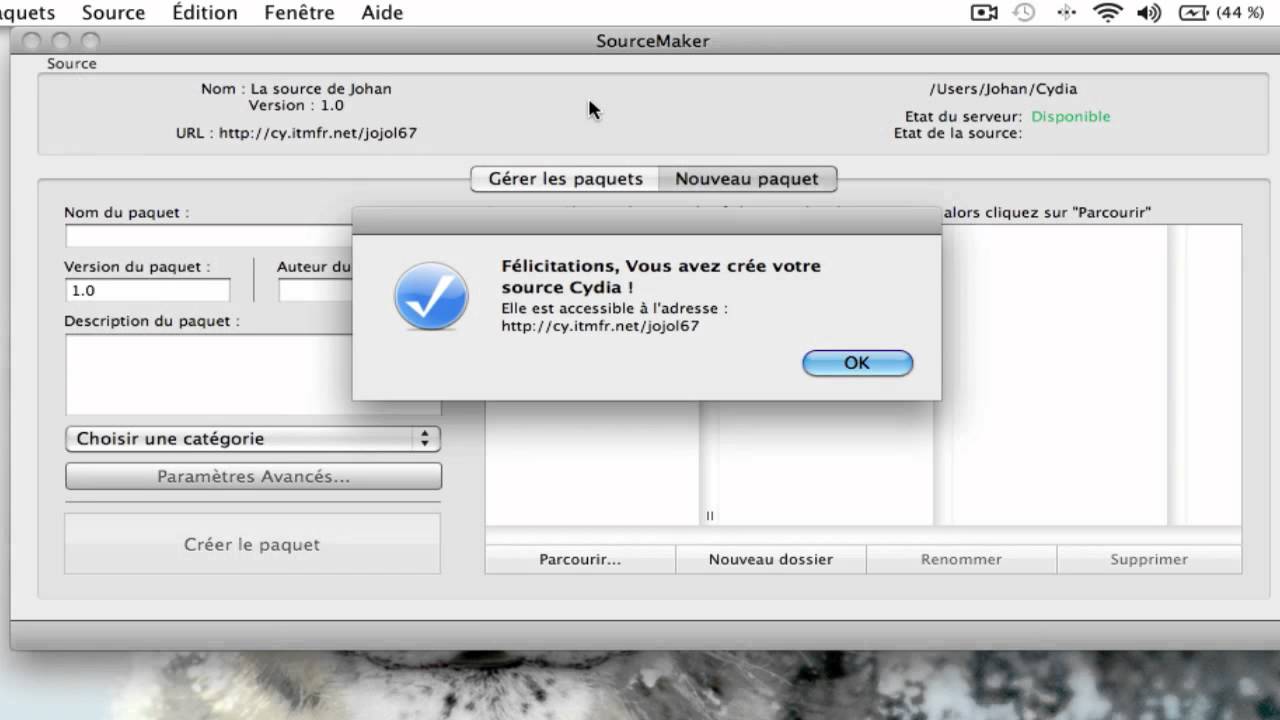1280x720 pixels.
Task: Create a Nouveau dossier
Action: tap(771, 559)
